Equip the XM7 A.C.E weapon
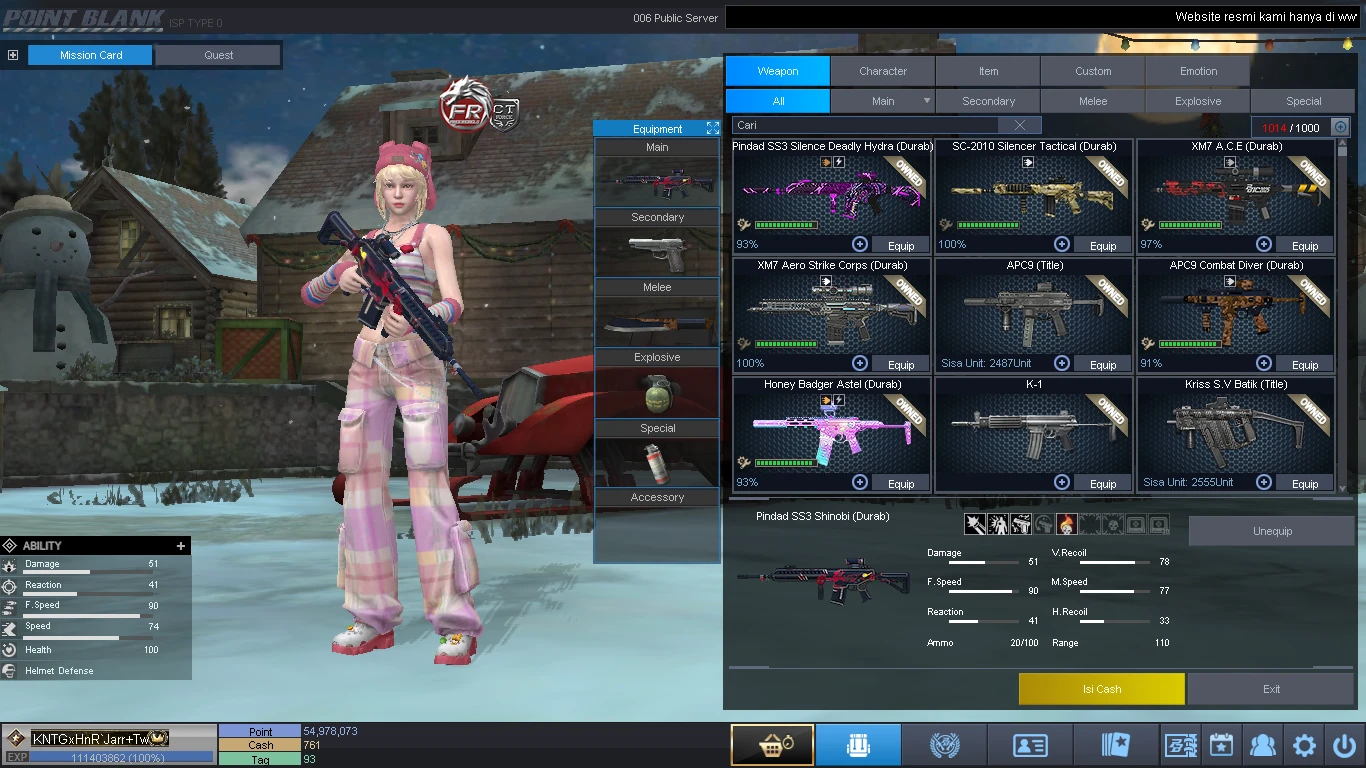Viewport: 1366px width, 768px height. (1305, 245)
